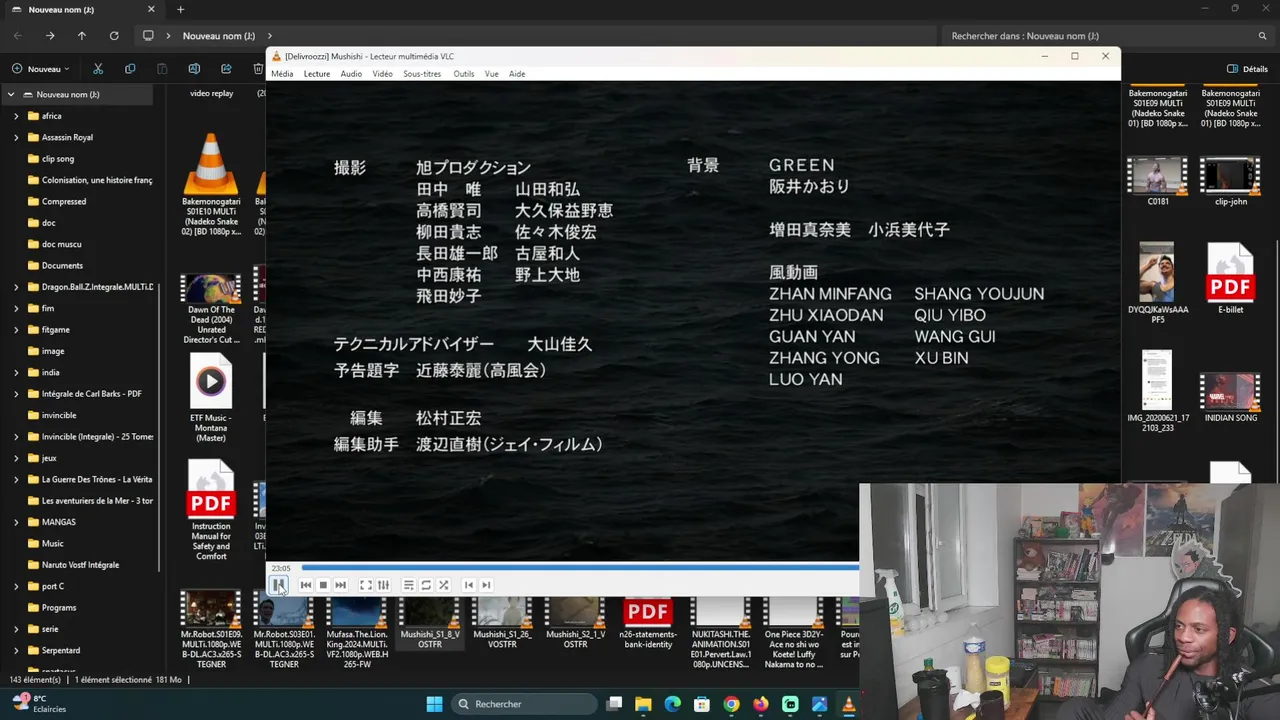Select the E-billet PDF file

(x=1230, y=279)
